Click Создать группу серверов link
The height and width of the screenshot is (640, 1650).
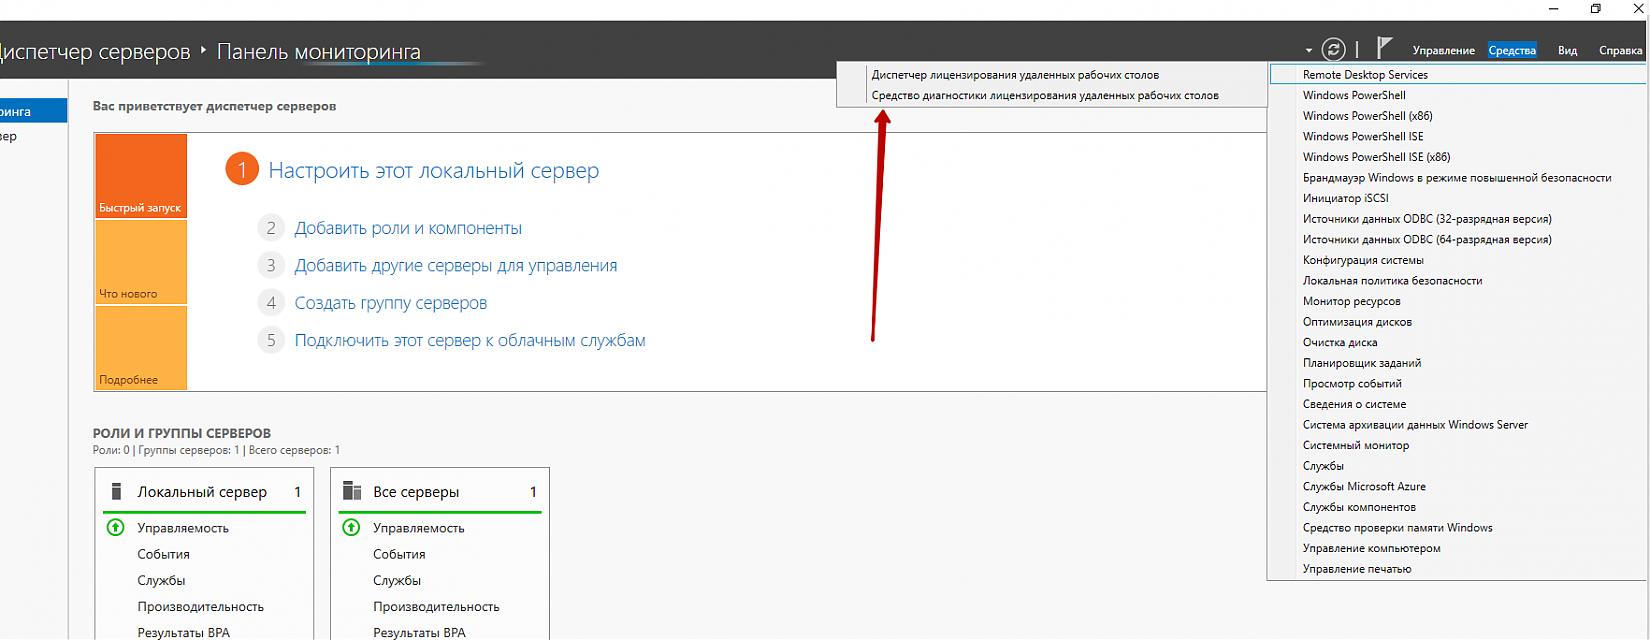pyautogui.click(x=391, y=303)
